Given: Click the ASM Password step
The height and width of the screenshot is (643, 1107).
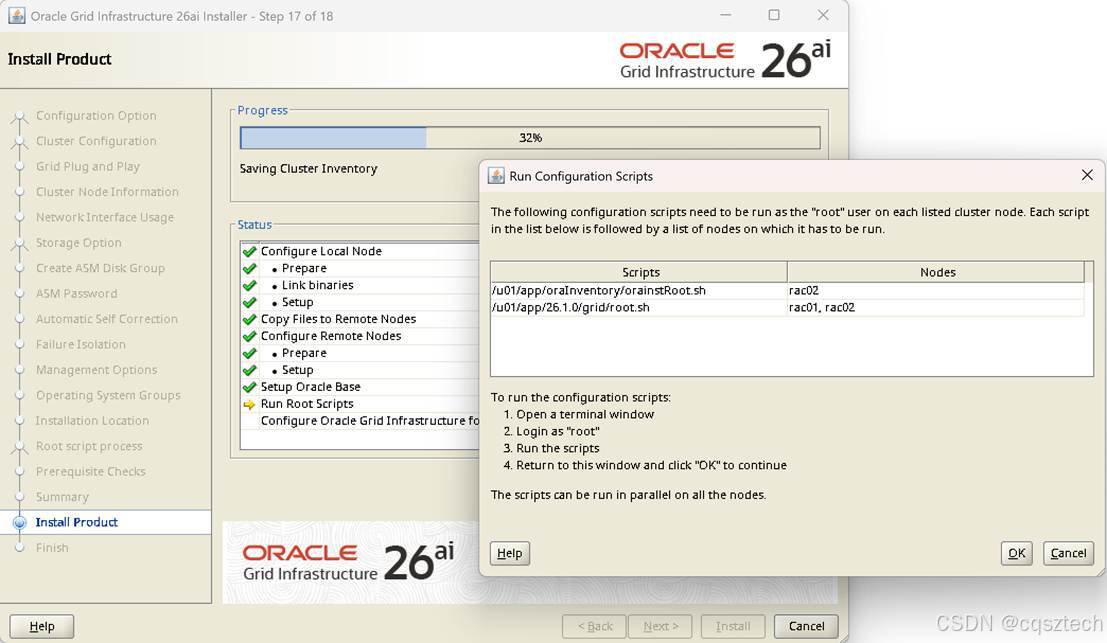Looking at the screenshot, I should pos(76,293).
